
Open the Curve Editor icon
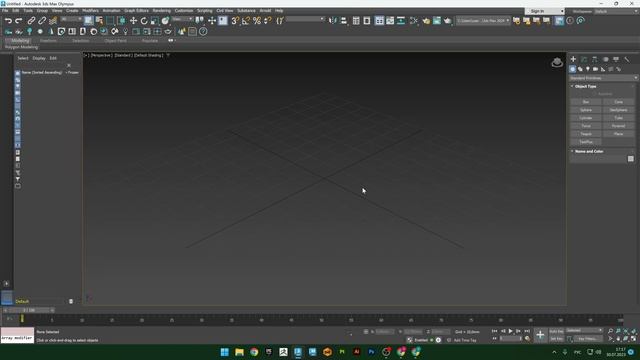(x=390, y=20)
